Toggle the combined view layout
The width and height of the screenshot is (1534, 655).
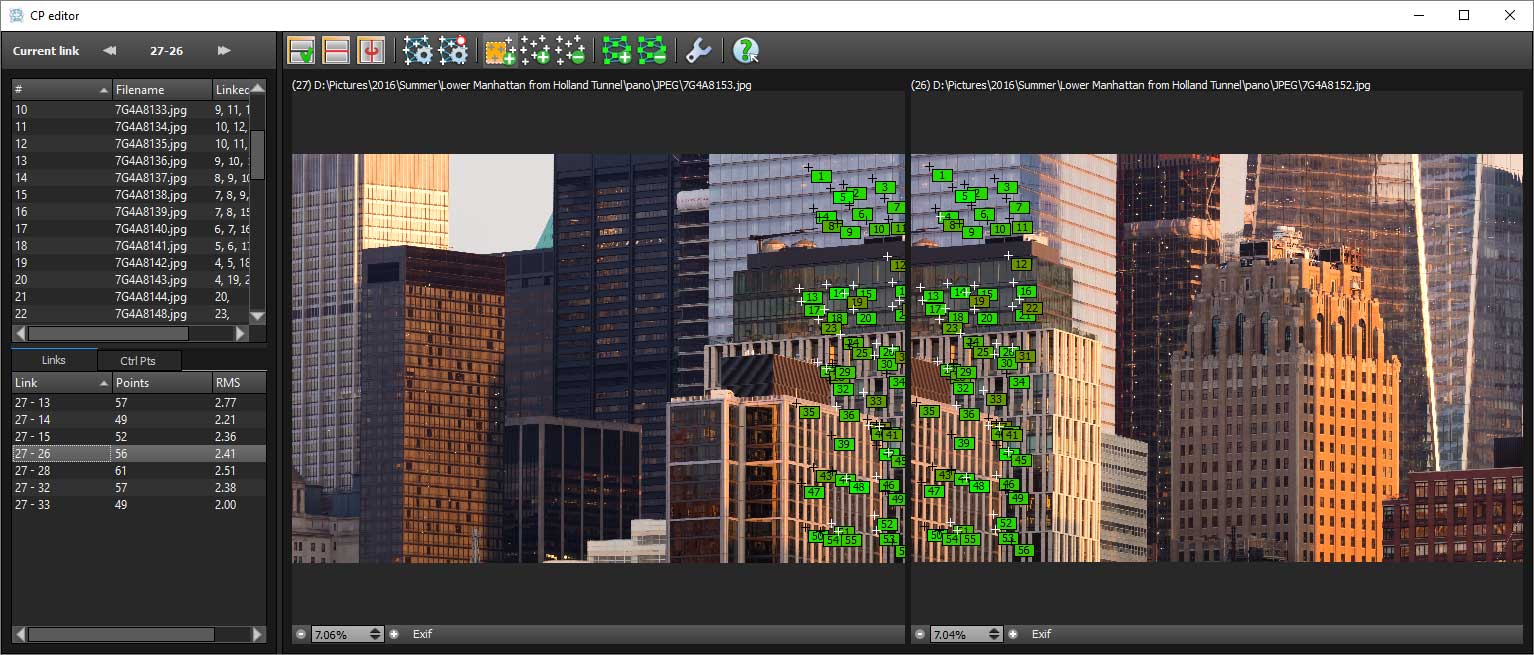pyautogui.click(x=303, y=50)
